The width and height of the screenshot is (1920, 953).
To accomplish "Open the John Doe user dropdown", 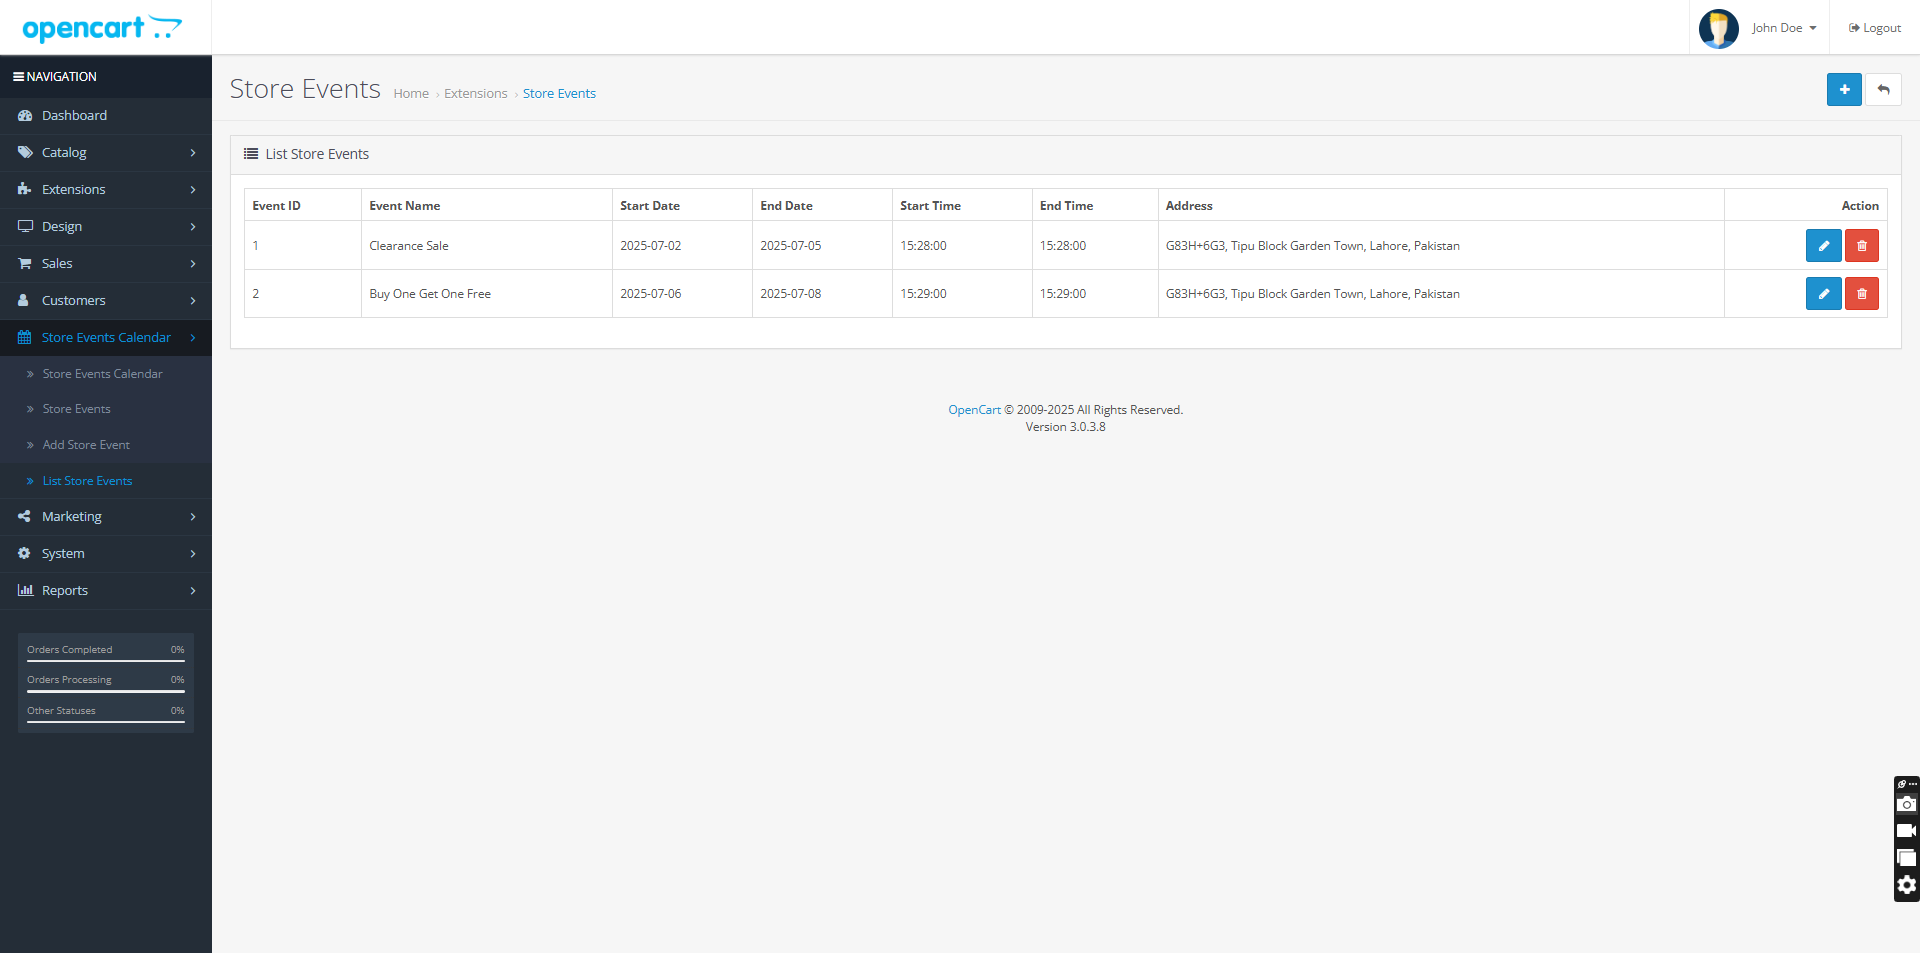I will [1783, 28].
